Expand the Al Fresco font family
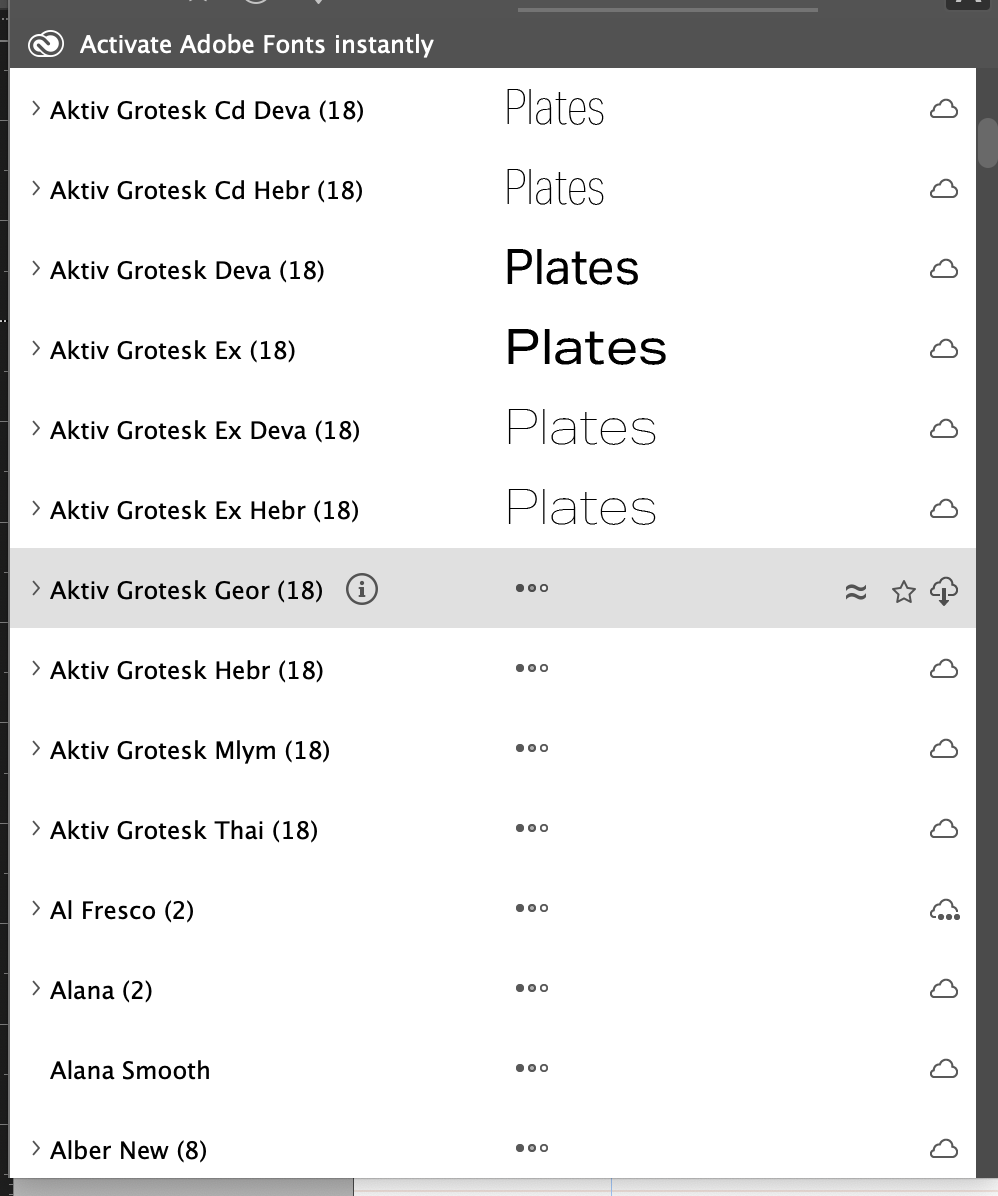Image resolution: width=998 pixels, height=1196 pixels. coord(36,909)
